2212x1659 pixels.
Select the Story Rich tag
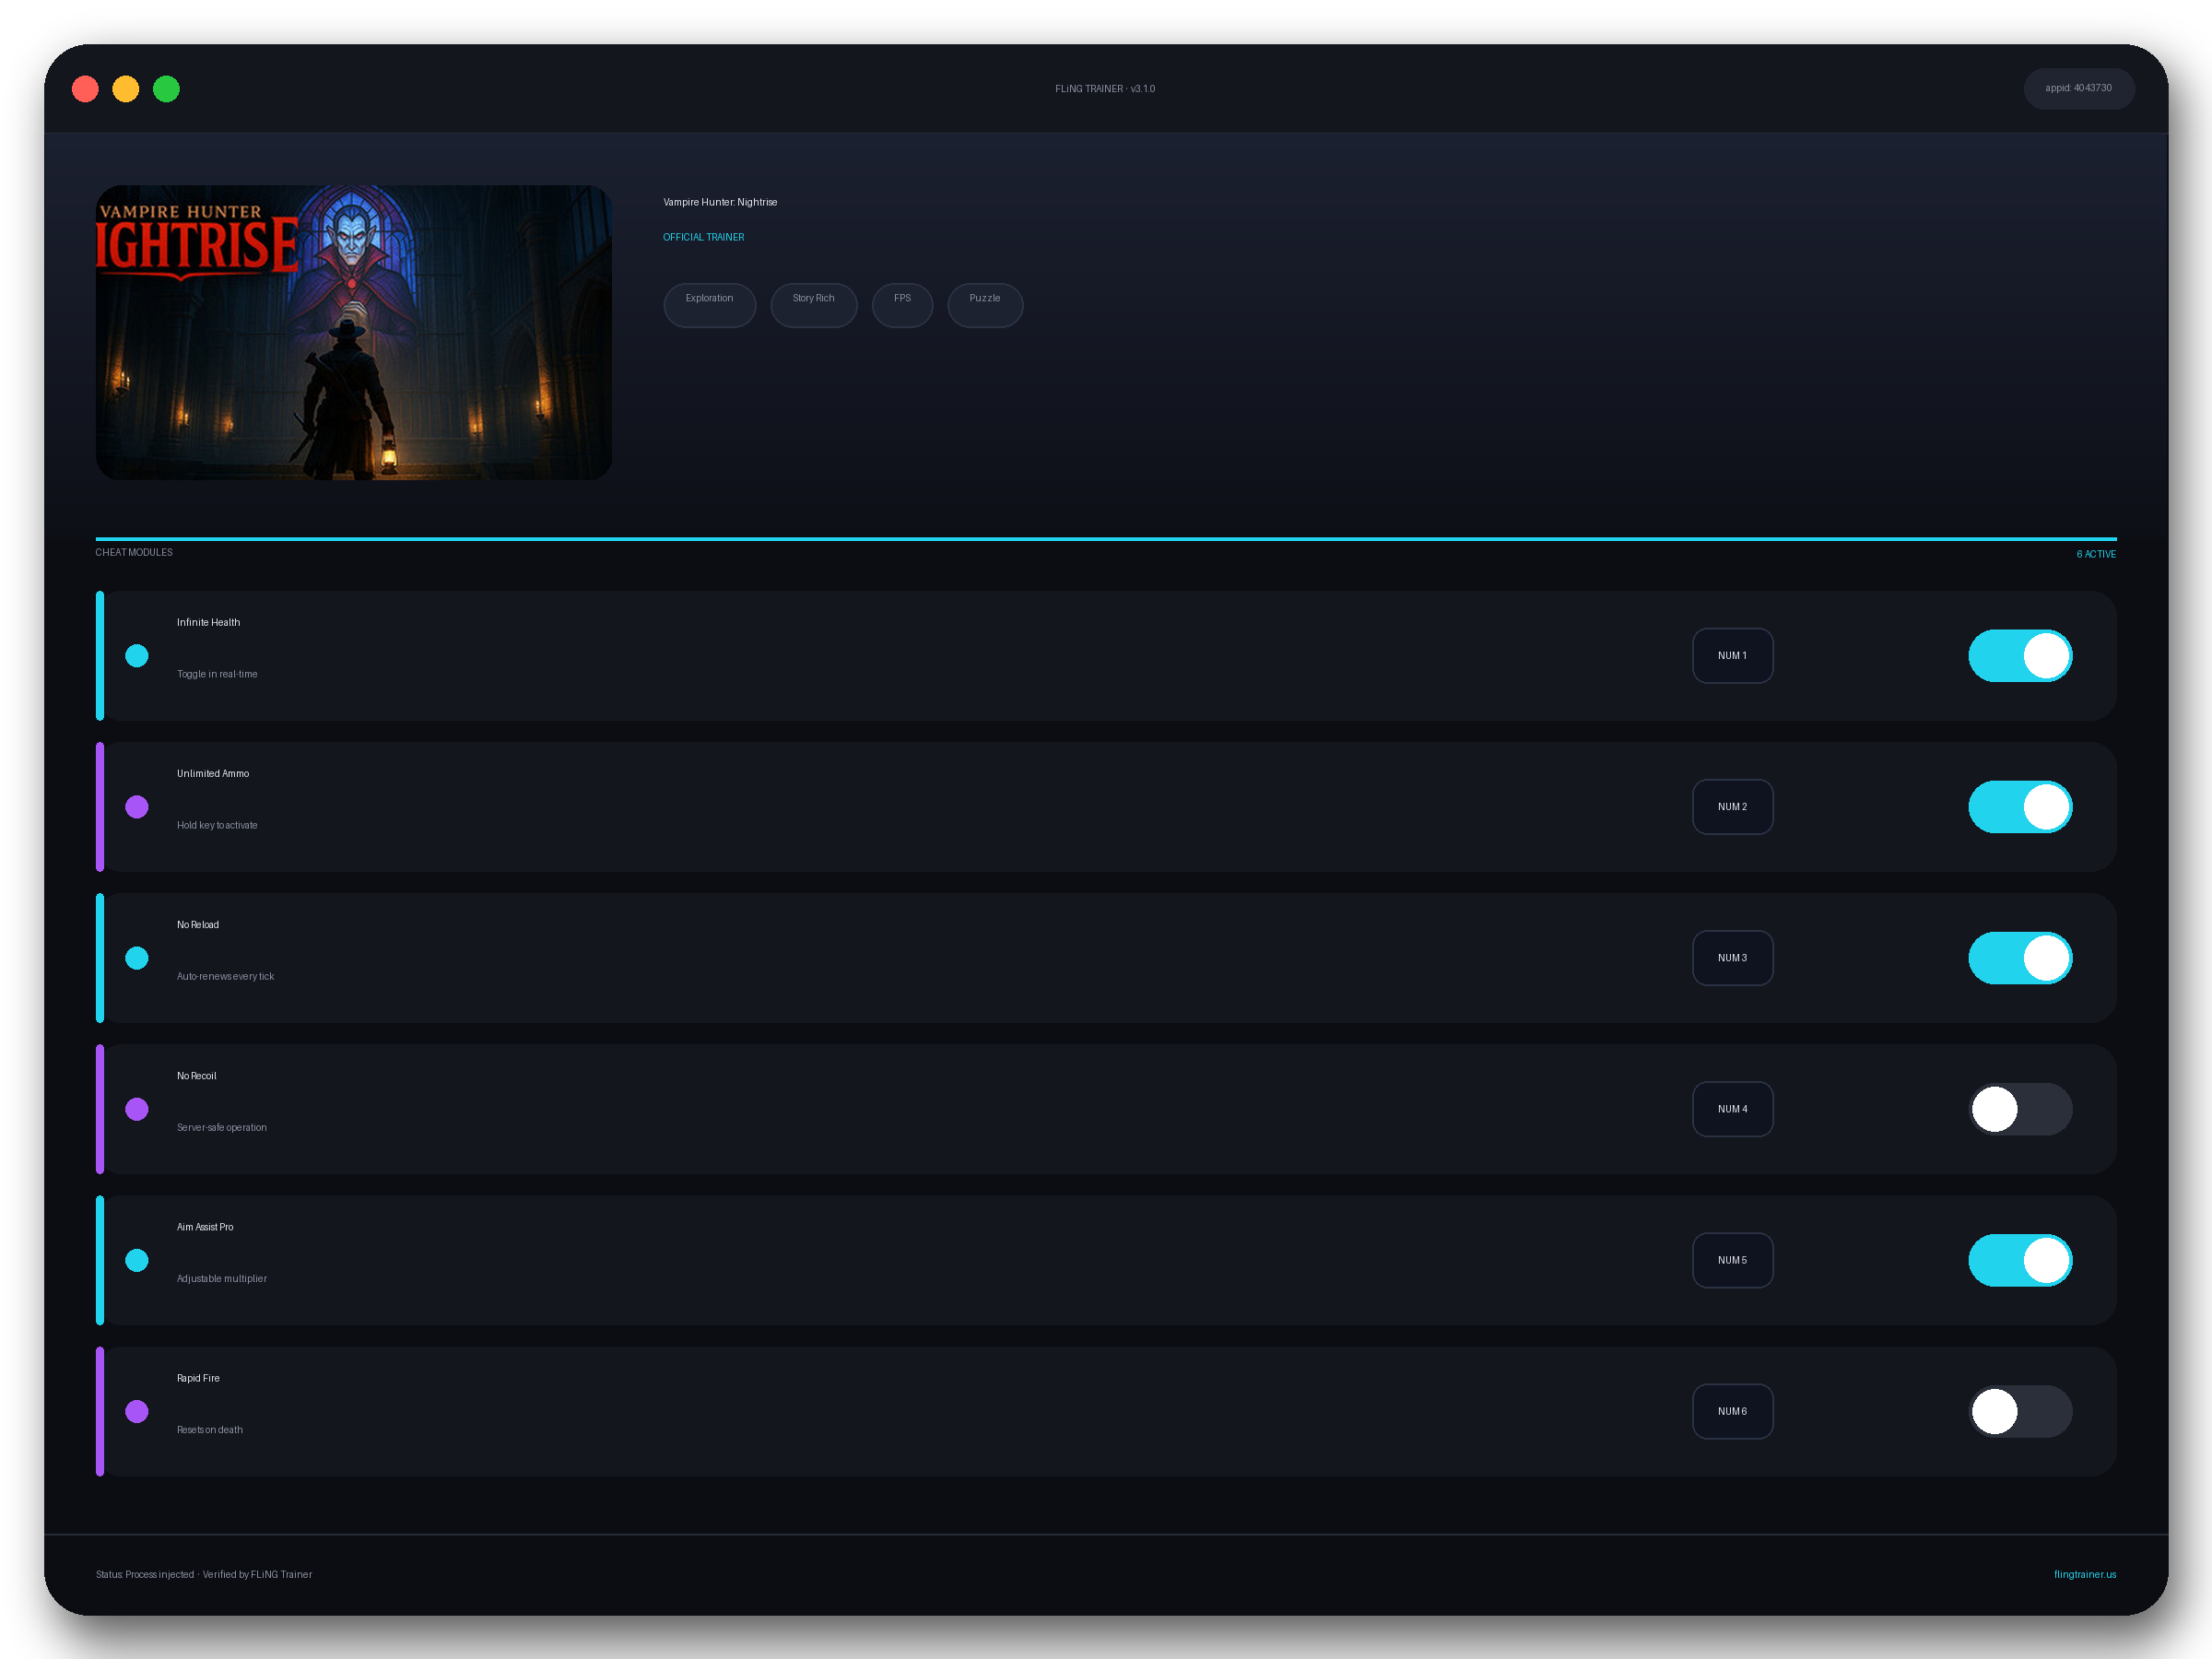813,305
